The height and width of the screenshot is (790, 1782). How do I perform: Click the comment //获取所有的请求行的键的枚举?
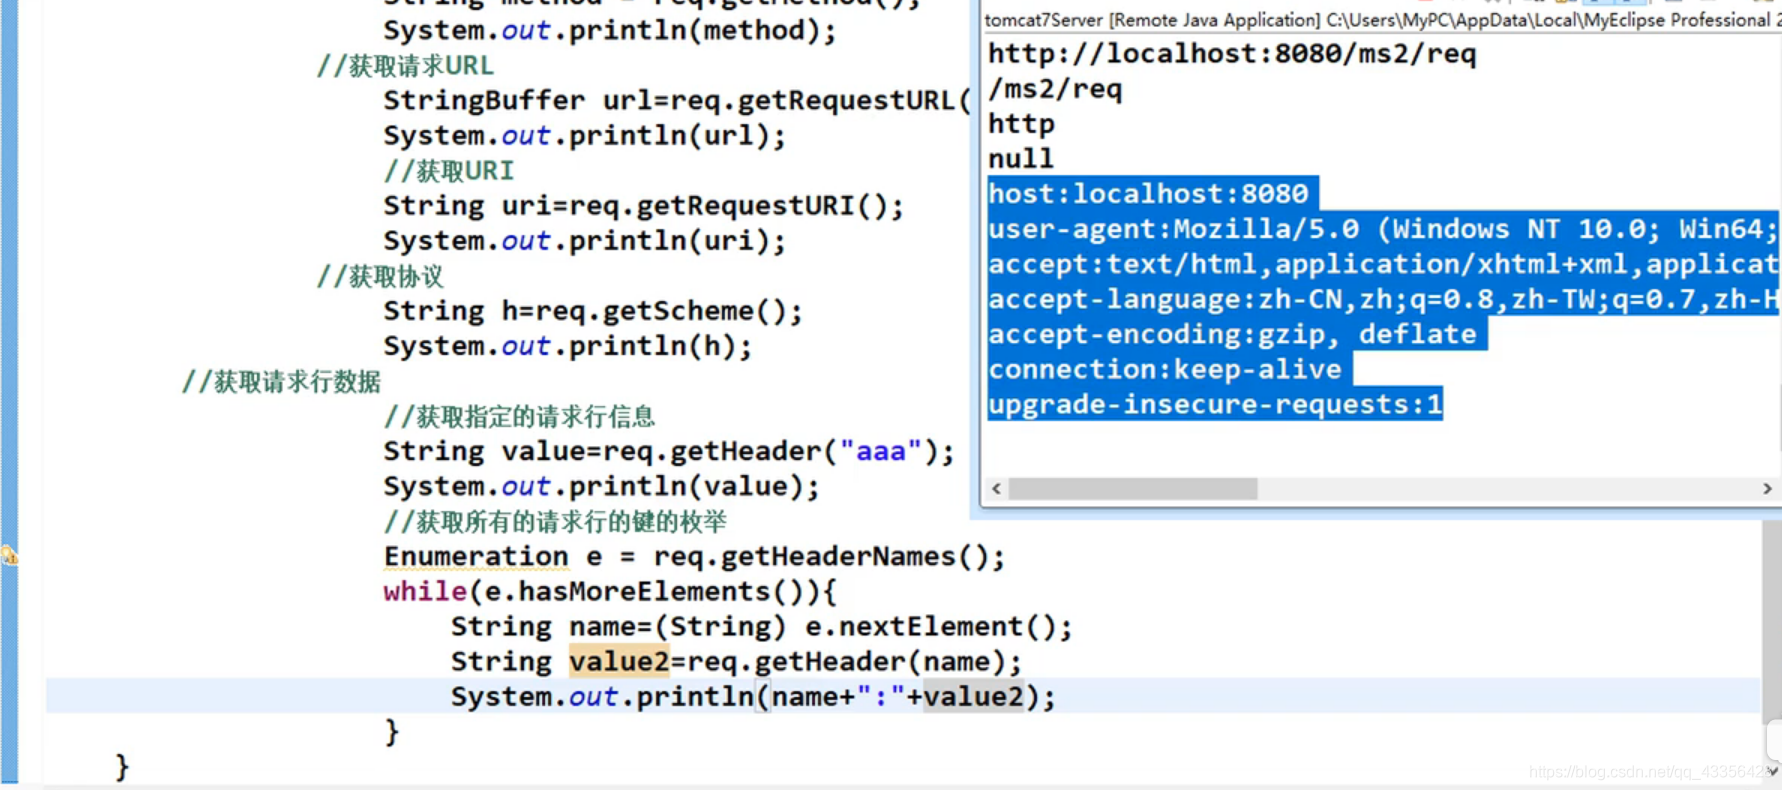tap(555, 522)
